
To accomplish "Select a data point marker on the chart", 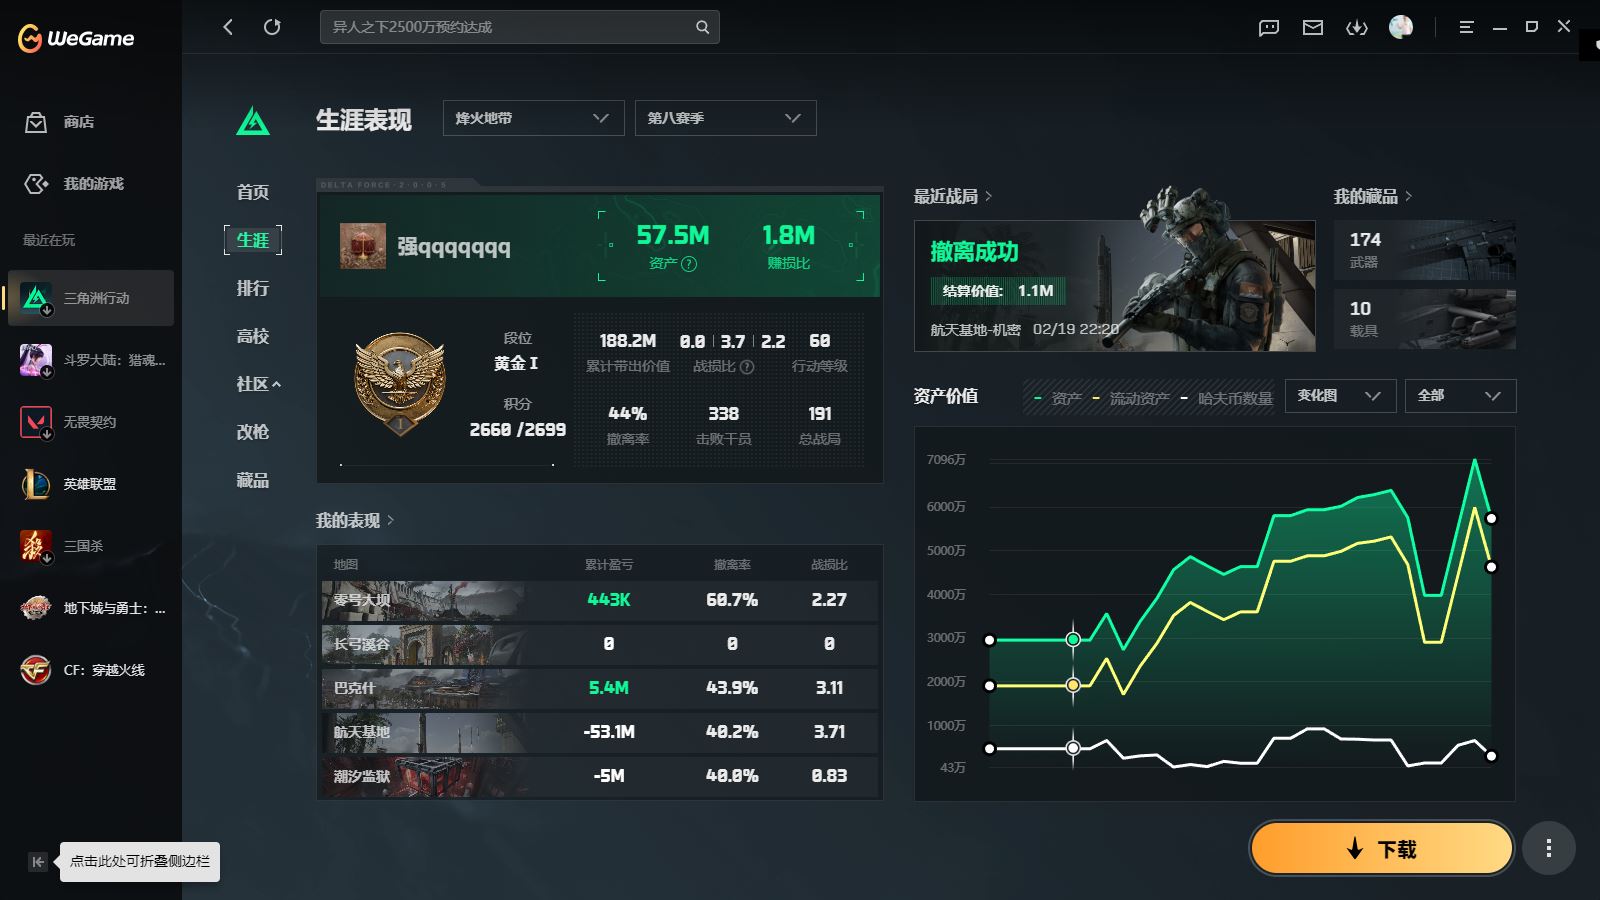I will (x=1074, y=640).
